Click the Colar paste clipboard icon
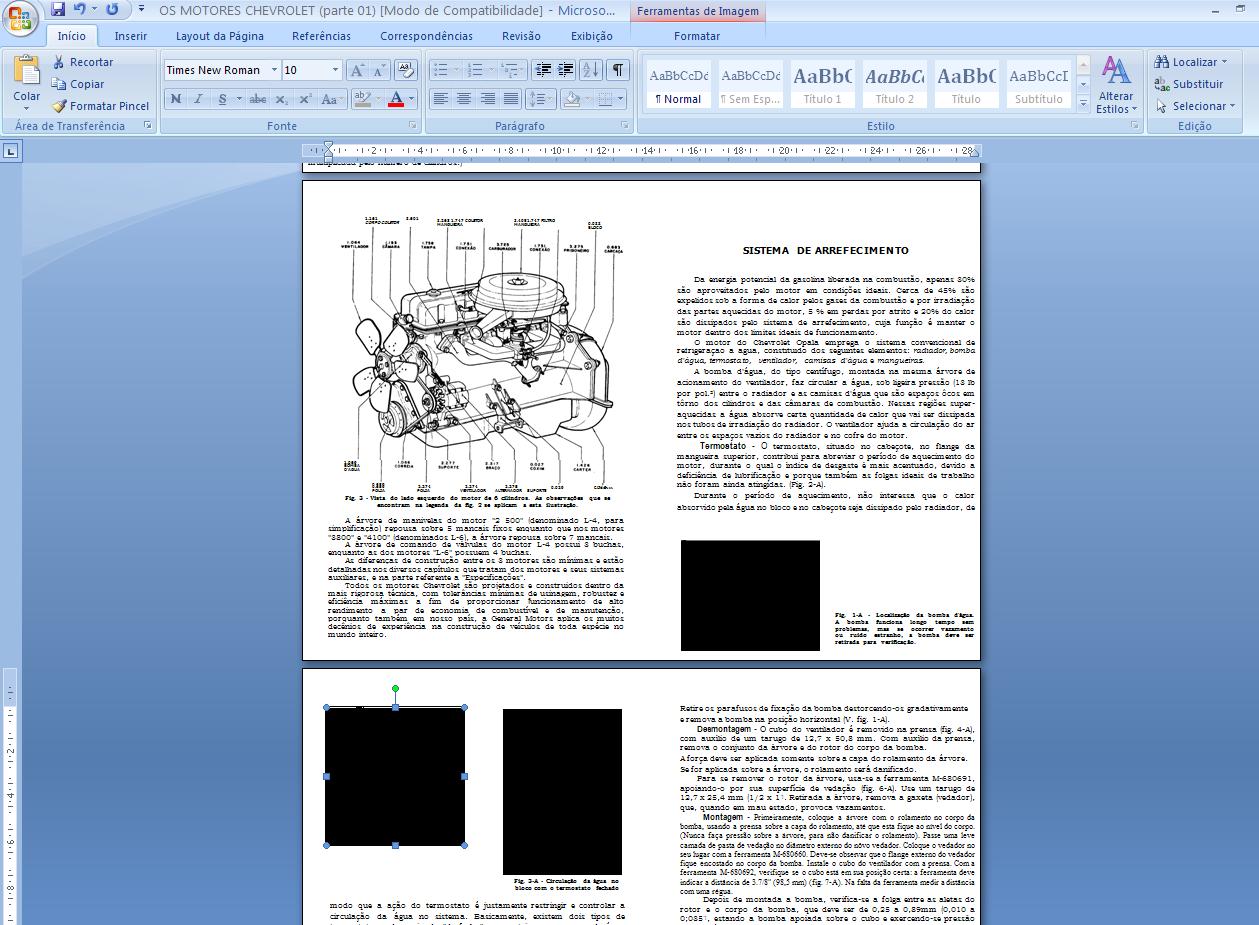Screen dimensions: 1259x925 click(x=27, y=70)
